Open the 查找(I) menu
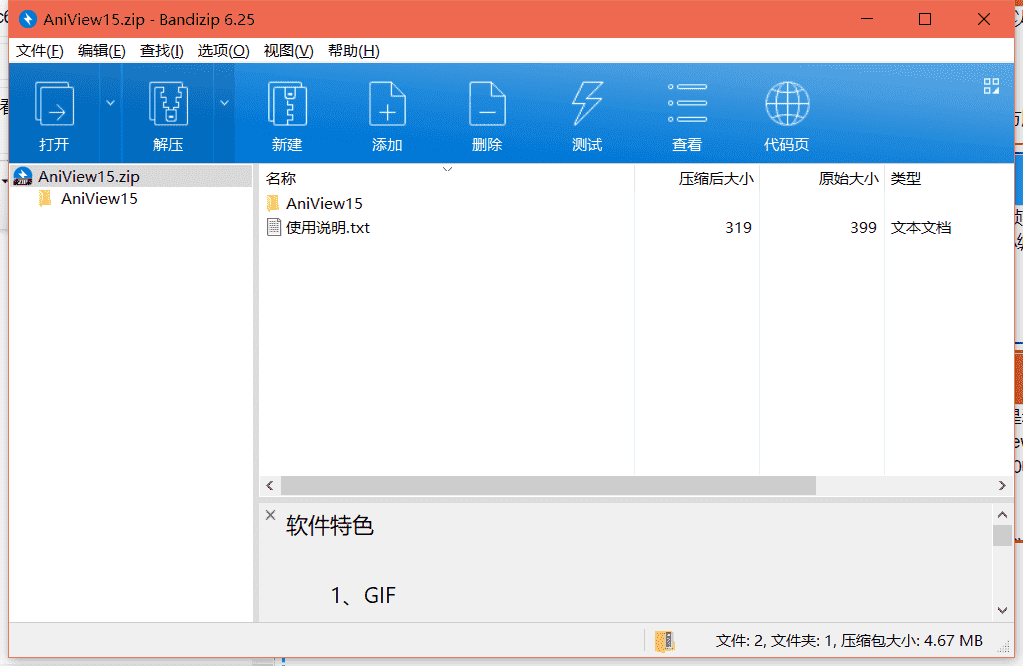Image resolution: width=1023 pixels, height=666 pixels. (162, 51)
